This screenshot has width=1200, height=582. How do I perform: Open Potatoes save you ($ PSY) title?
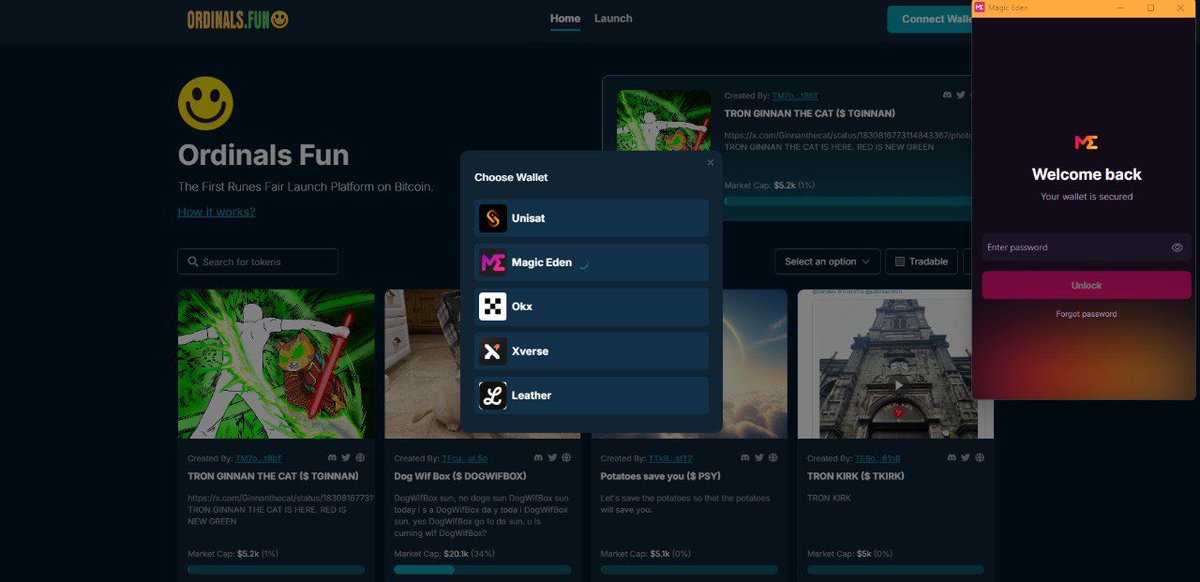(x=660, y=476)
